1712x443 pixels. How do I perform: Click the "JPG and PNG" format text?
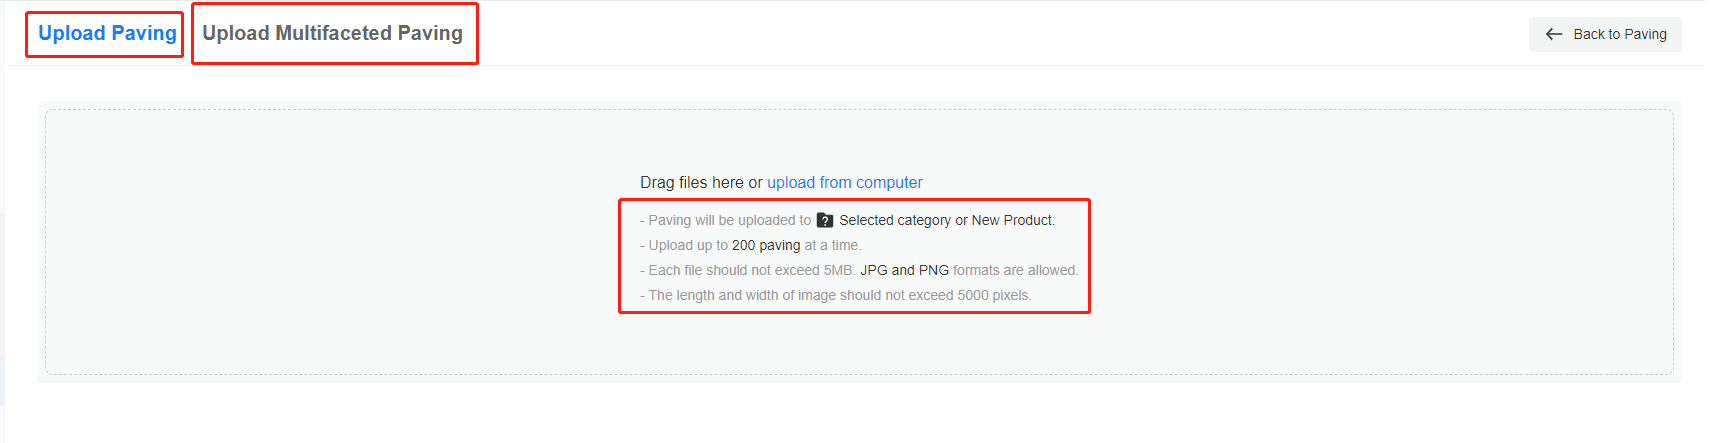click(904, 271)
